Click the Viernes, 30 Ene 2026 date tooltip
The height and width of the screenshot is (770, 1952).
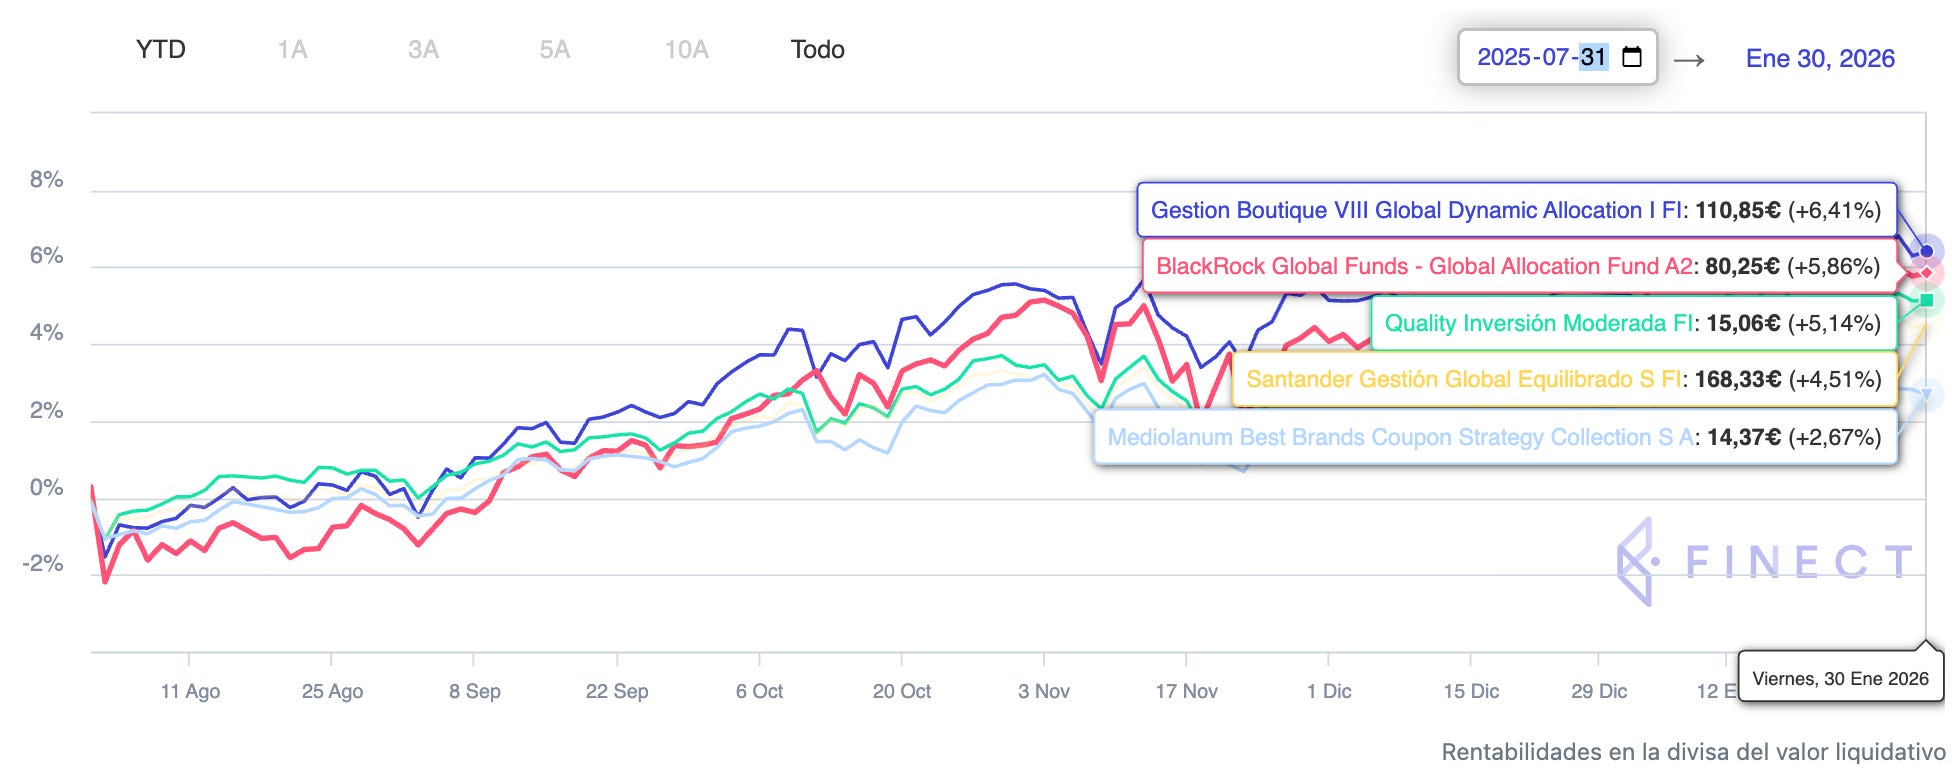coord(1840,678)
